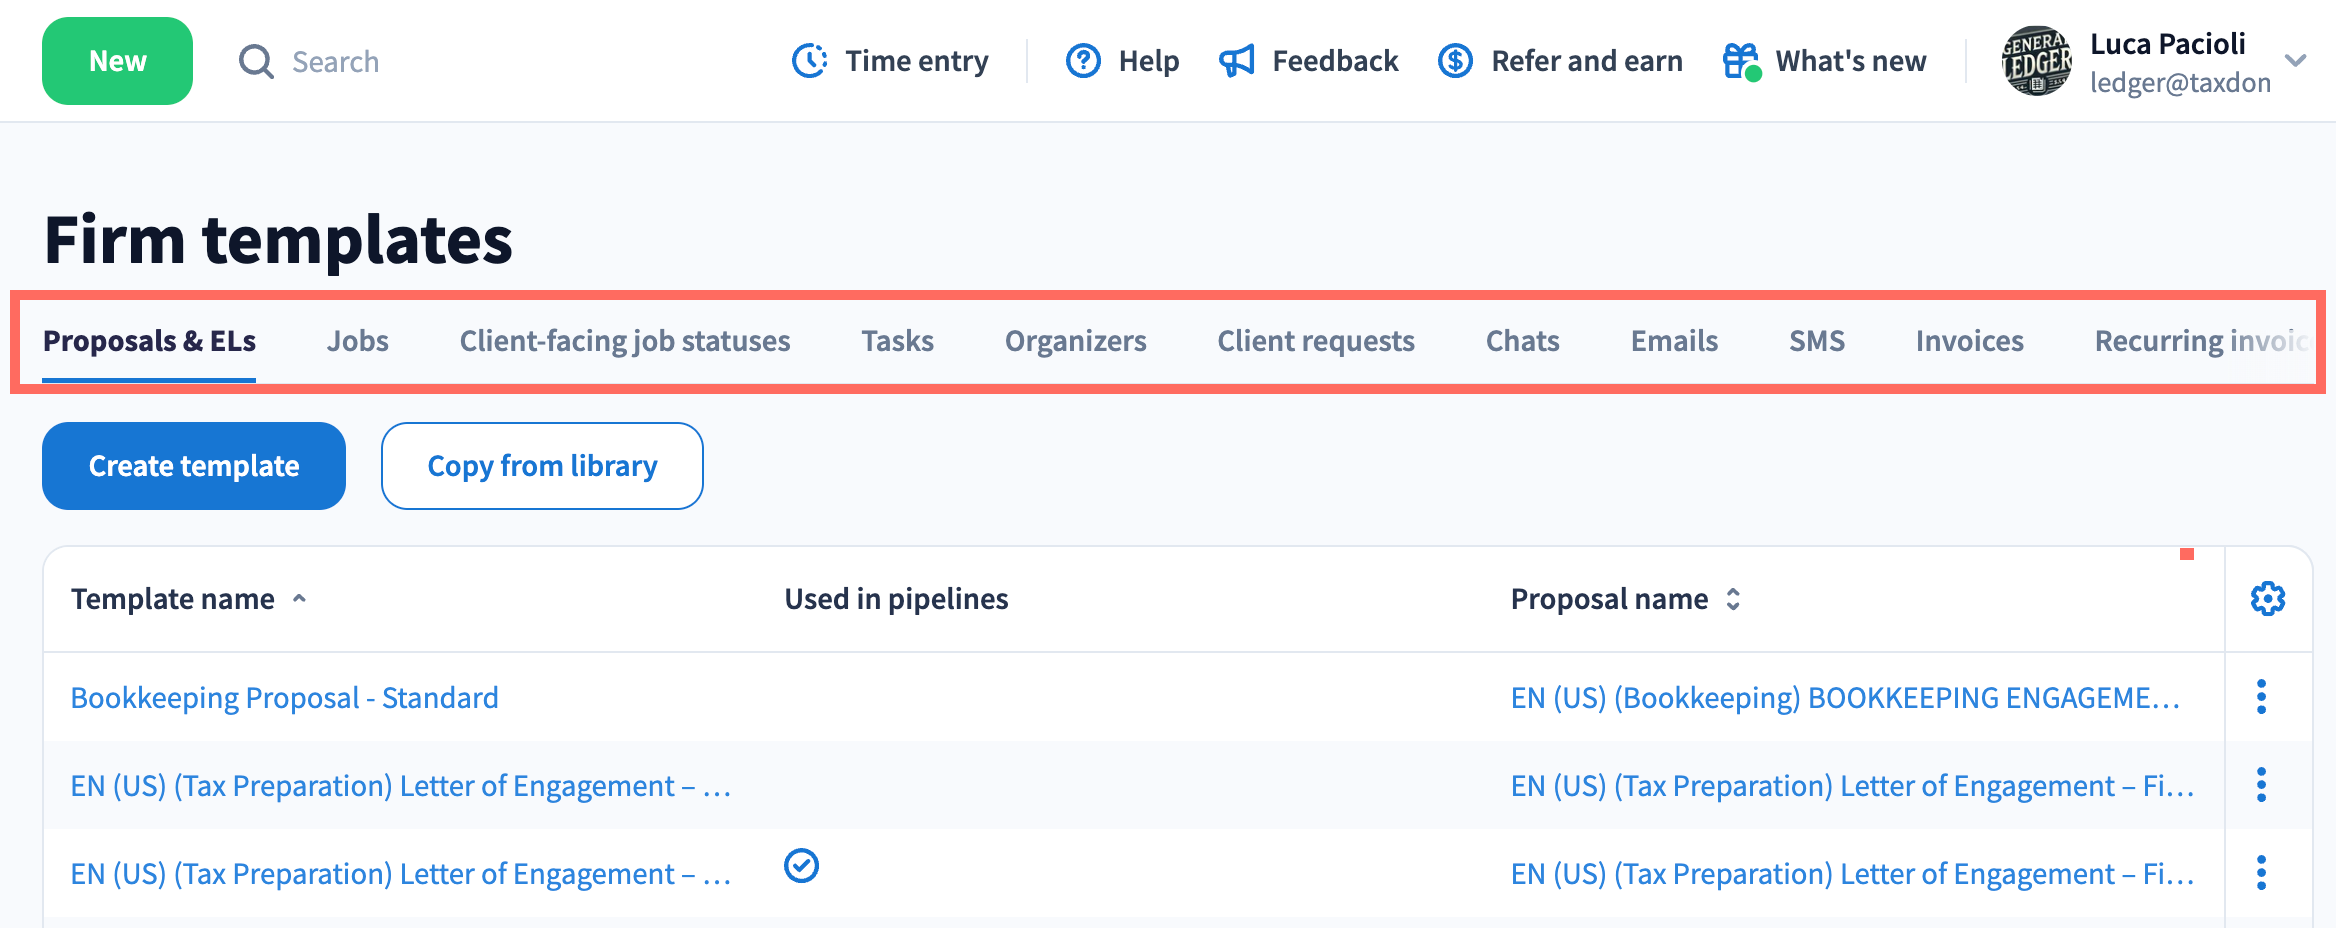Open table column settings gear icon

coord(2267,599)
